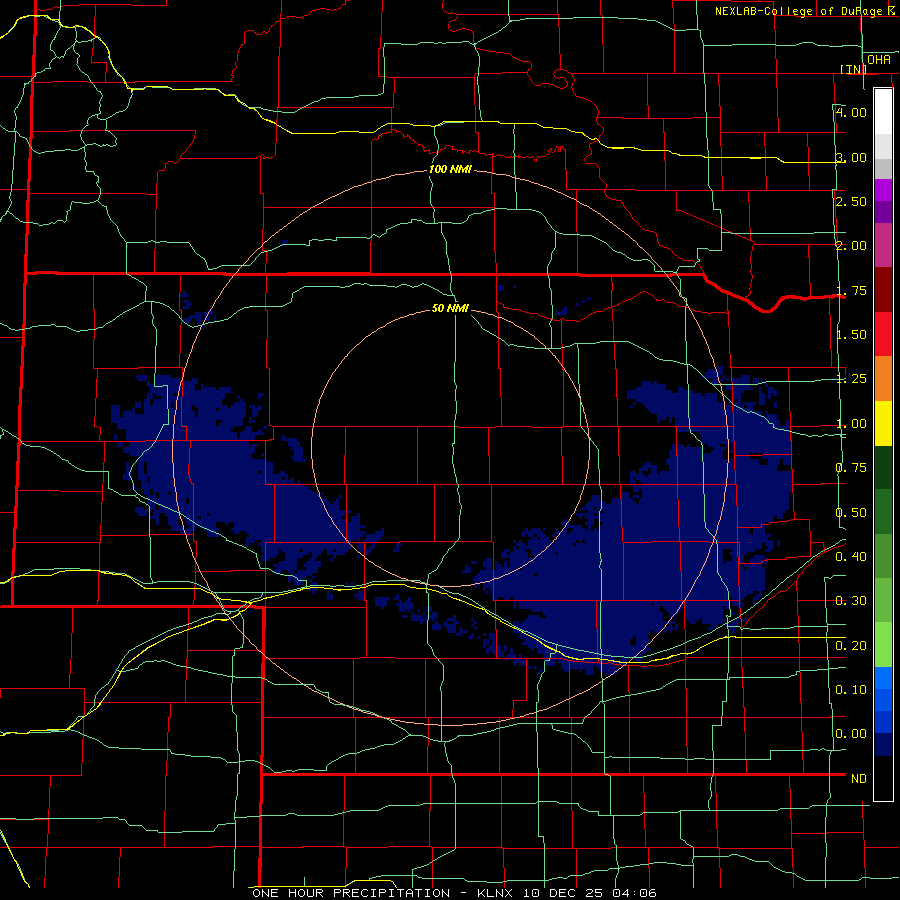
Task: Click the light blue 0.10 legend swatch
Action: click(x=883, y=678)
